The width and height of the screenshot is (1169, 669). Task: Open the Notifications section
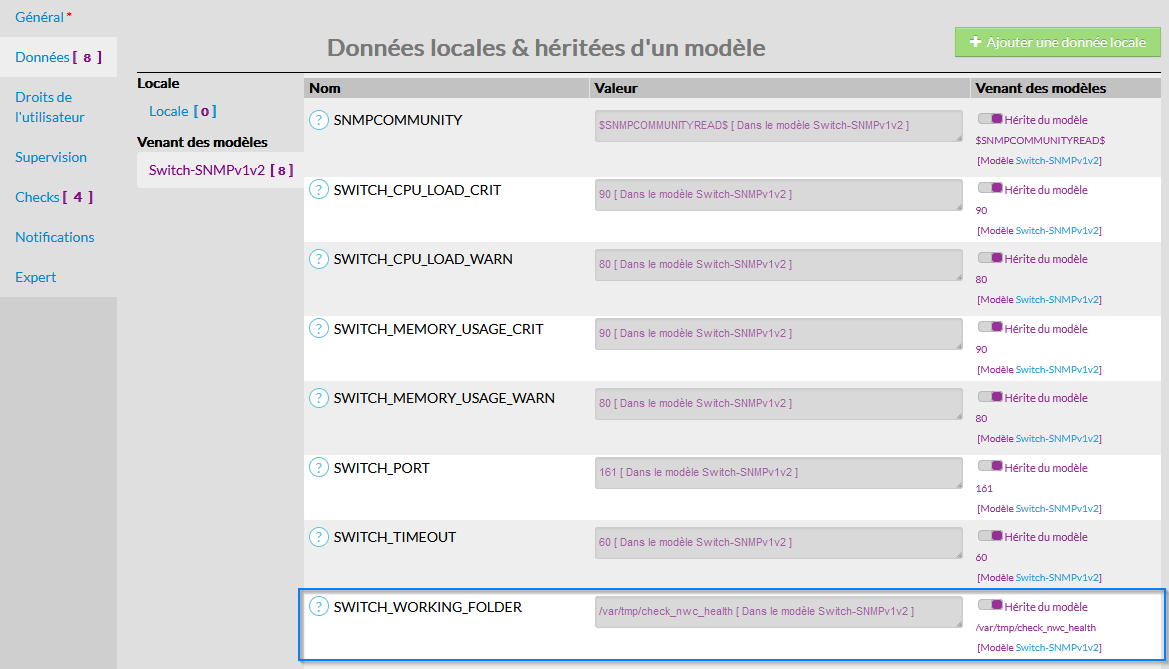click(x=55, y=237)
